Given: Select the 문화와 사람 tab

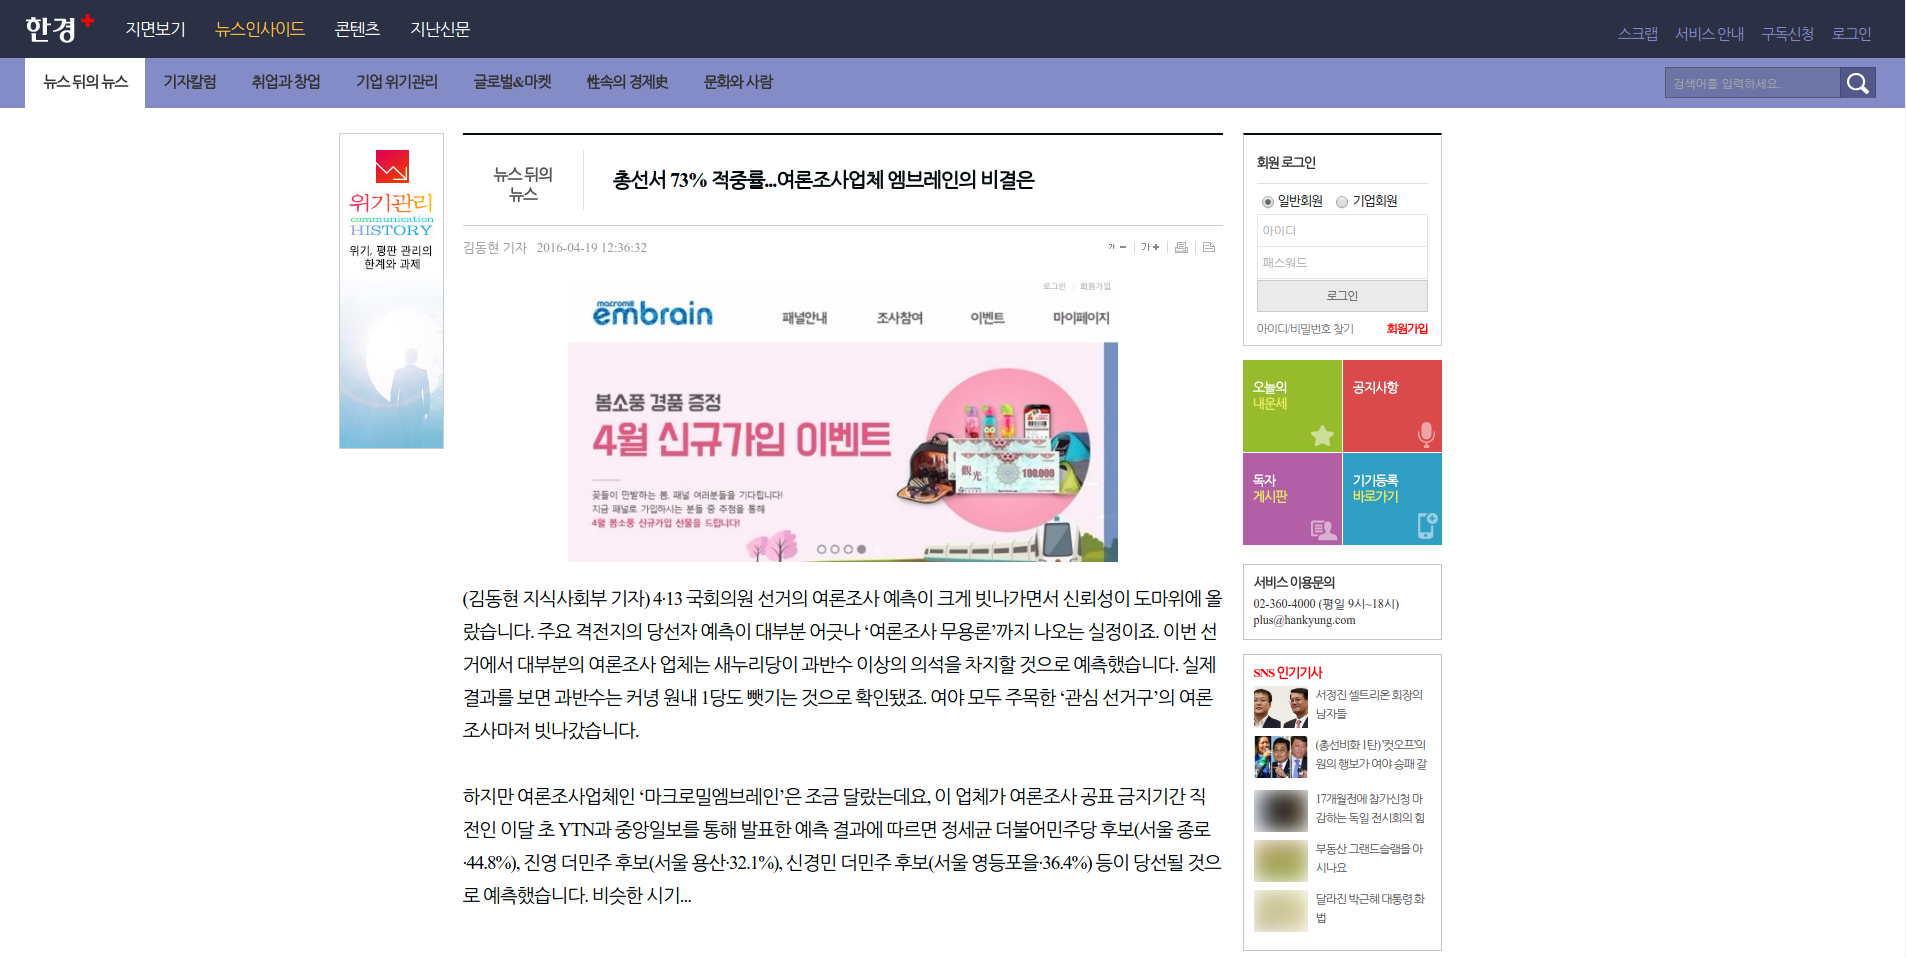Looking at the screenshot, I should coord(738,82).
